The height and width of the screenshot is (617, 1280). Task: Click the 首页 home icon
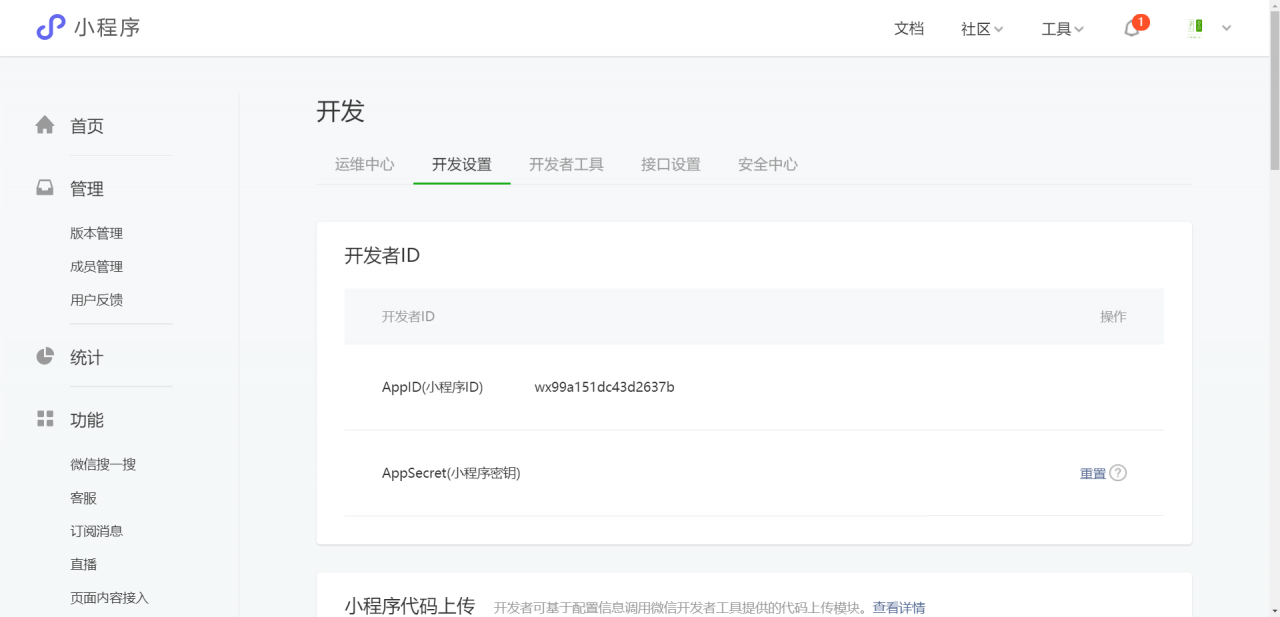pos(45,125)
